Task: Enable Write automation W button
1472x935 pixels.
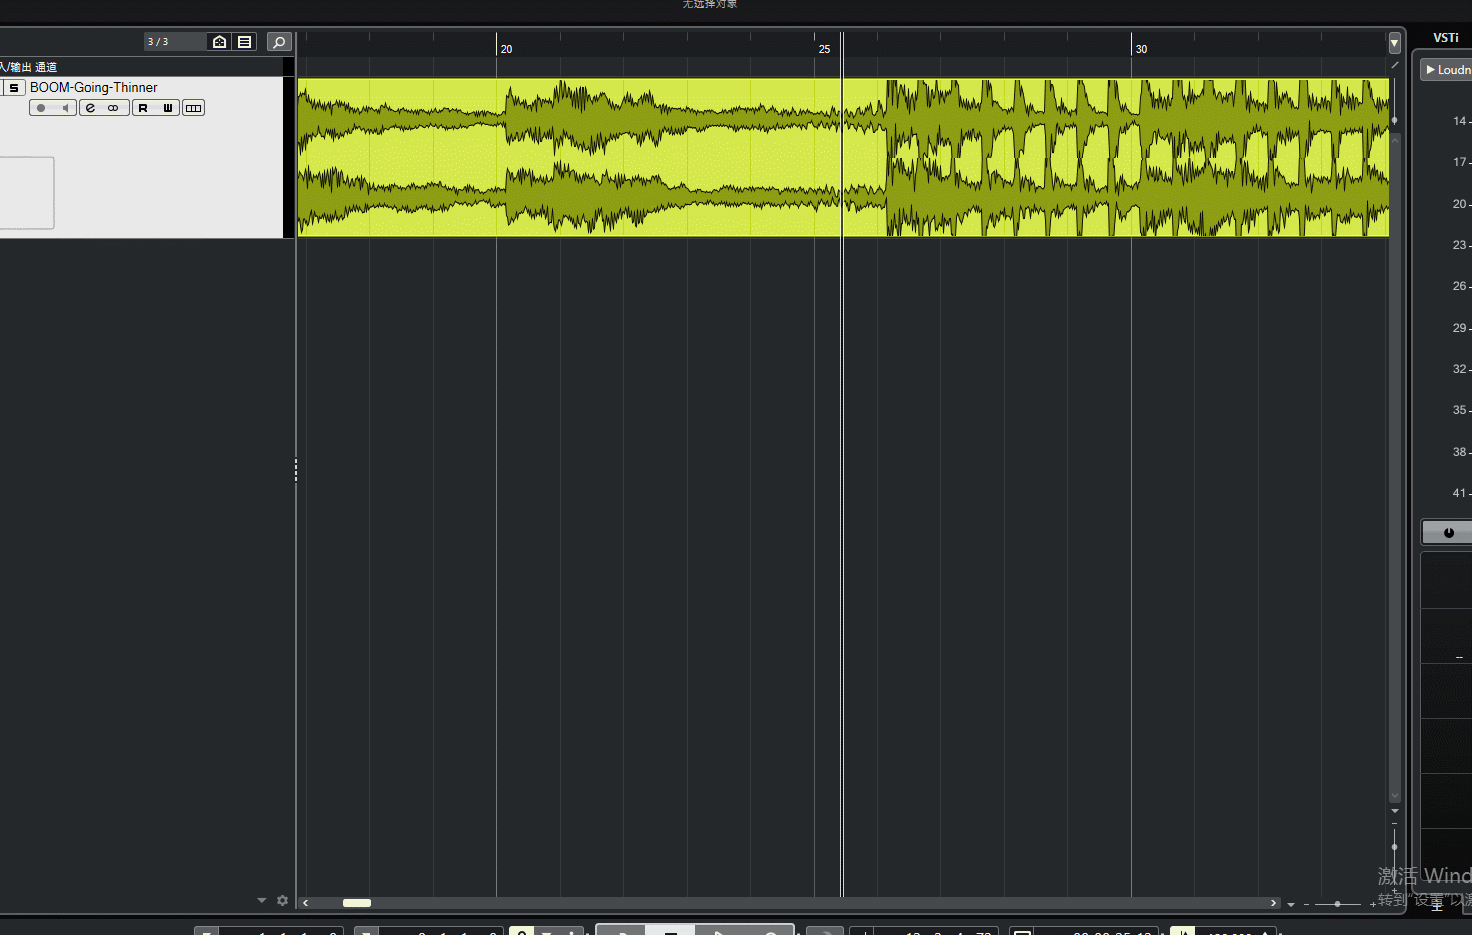Action: pos(167,108)
